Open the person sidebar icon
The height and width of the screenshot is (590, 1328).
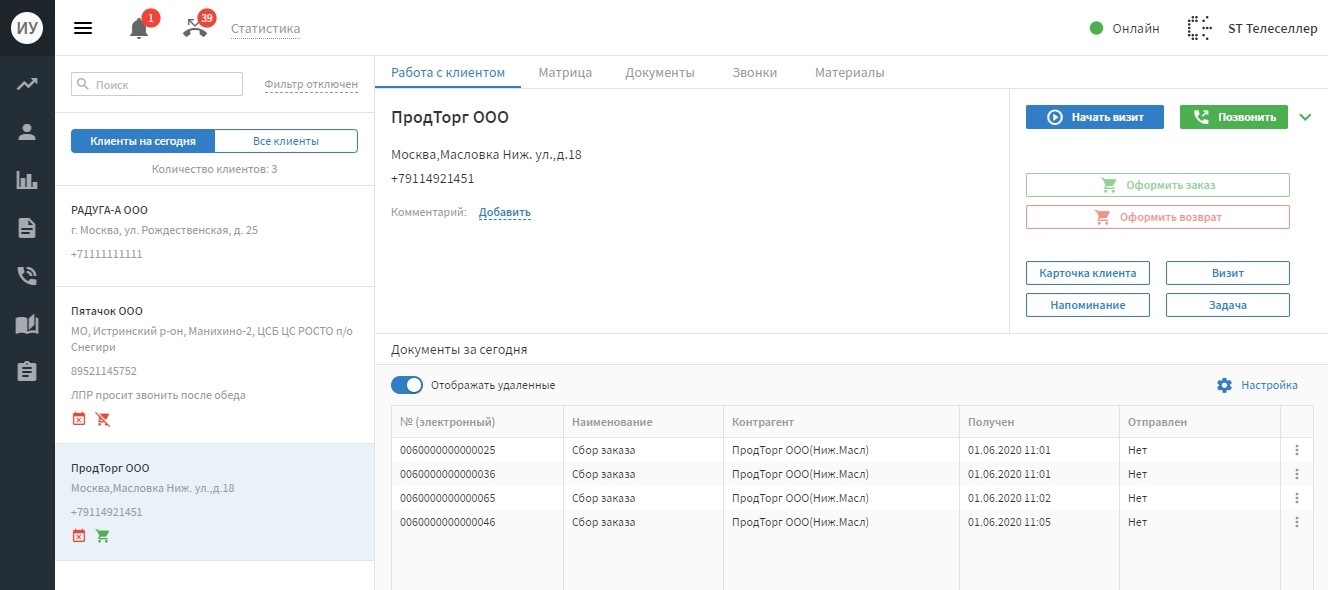tap(27, 132)
